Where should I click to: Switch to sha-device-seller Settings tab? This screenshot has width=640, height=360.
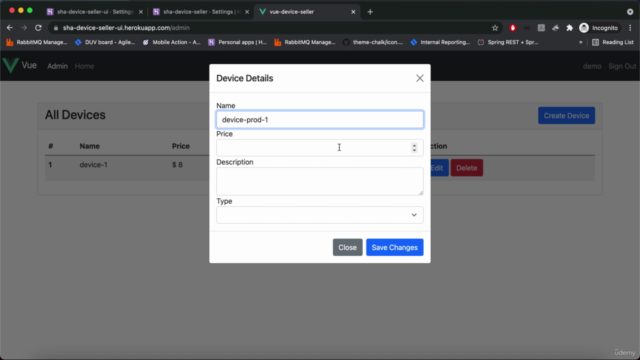[x=201, y=12]
